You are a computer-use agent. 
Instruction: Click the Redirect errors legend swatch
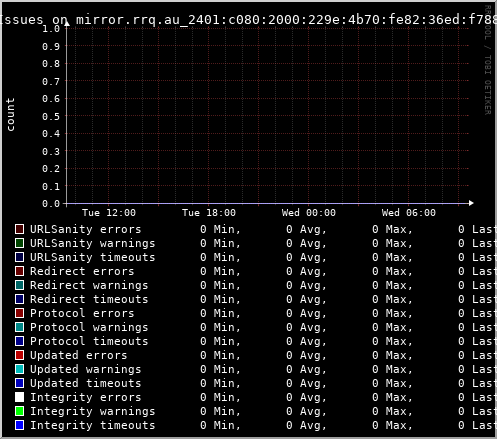[x=20, y=271]
